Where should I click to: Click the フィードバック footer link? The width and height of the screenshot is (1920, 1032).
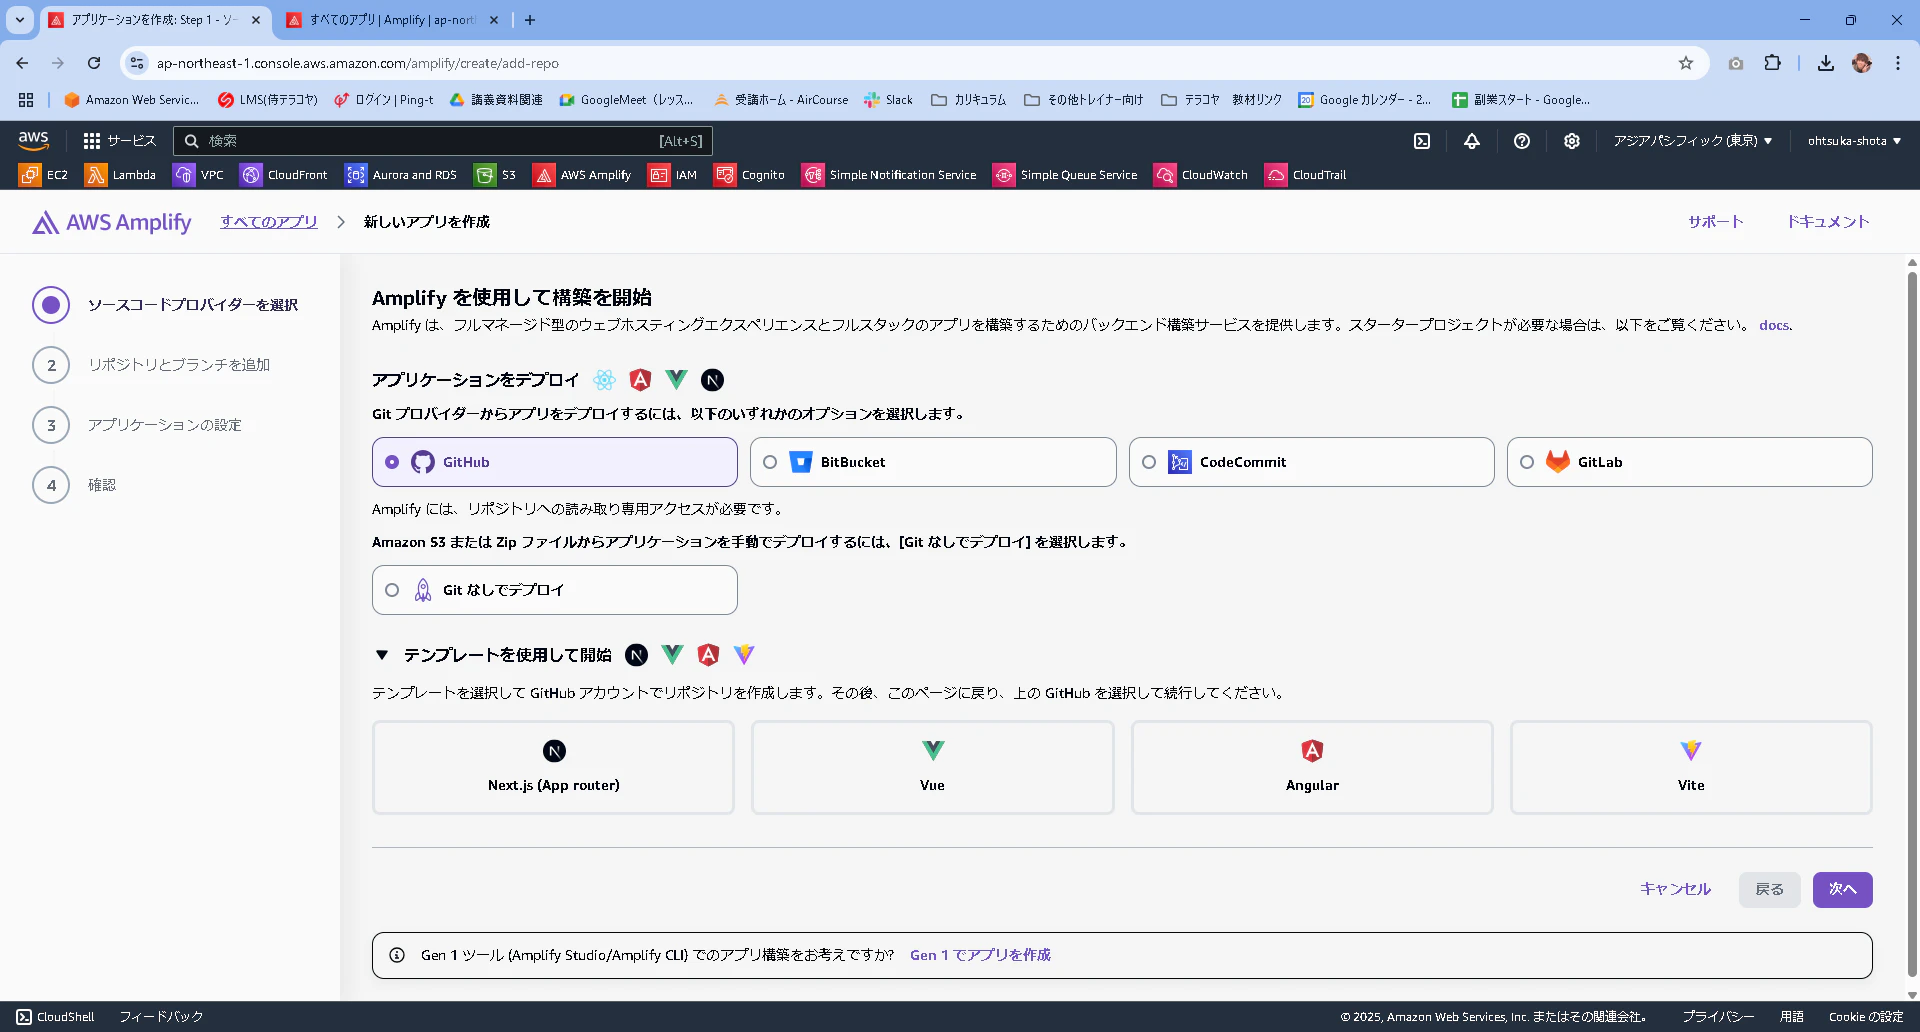[x=161, y=1017]
